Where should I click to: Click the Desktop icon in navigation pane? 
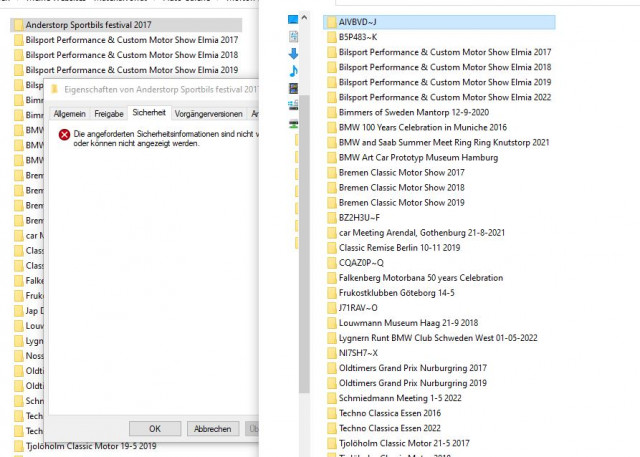[x=293, y=20]
